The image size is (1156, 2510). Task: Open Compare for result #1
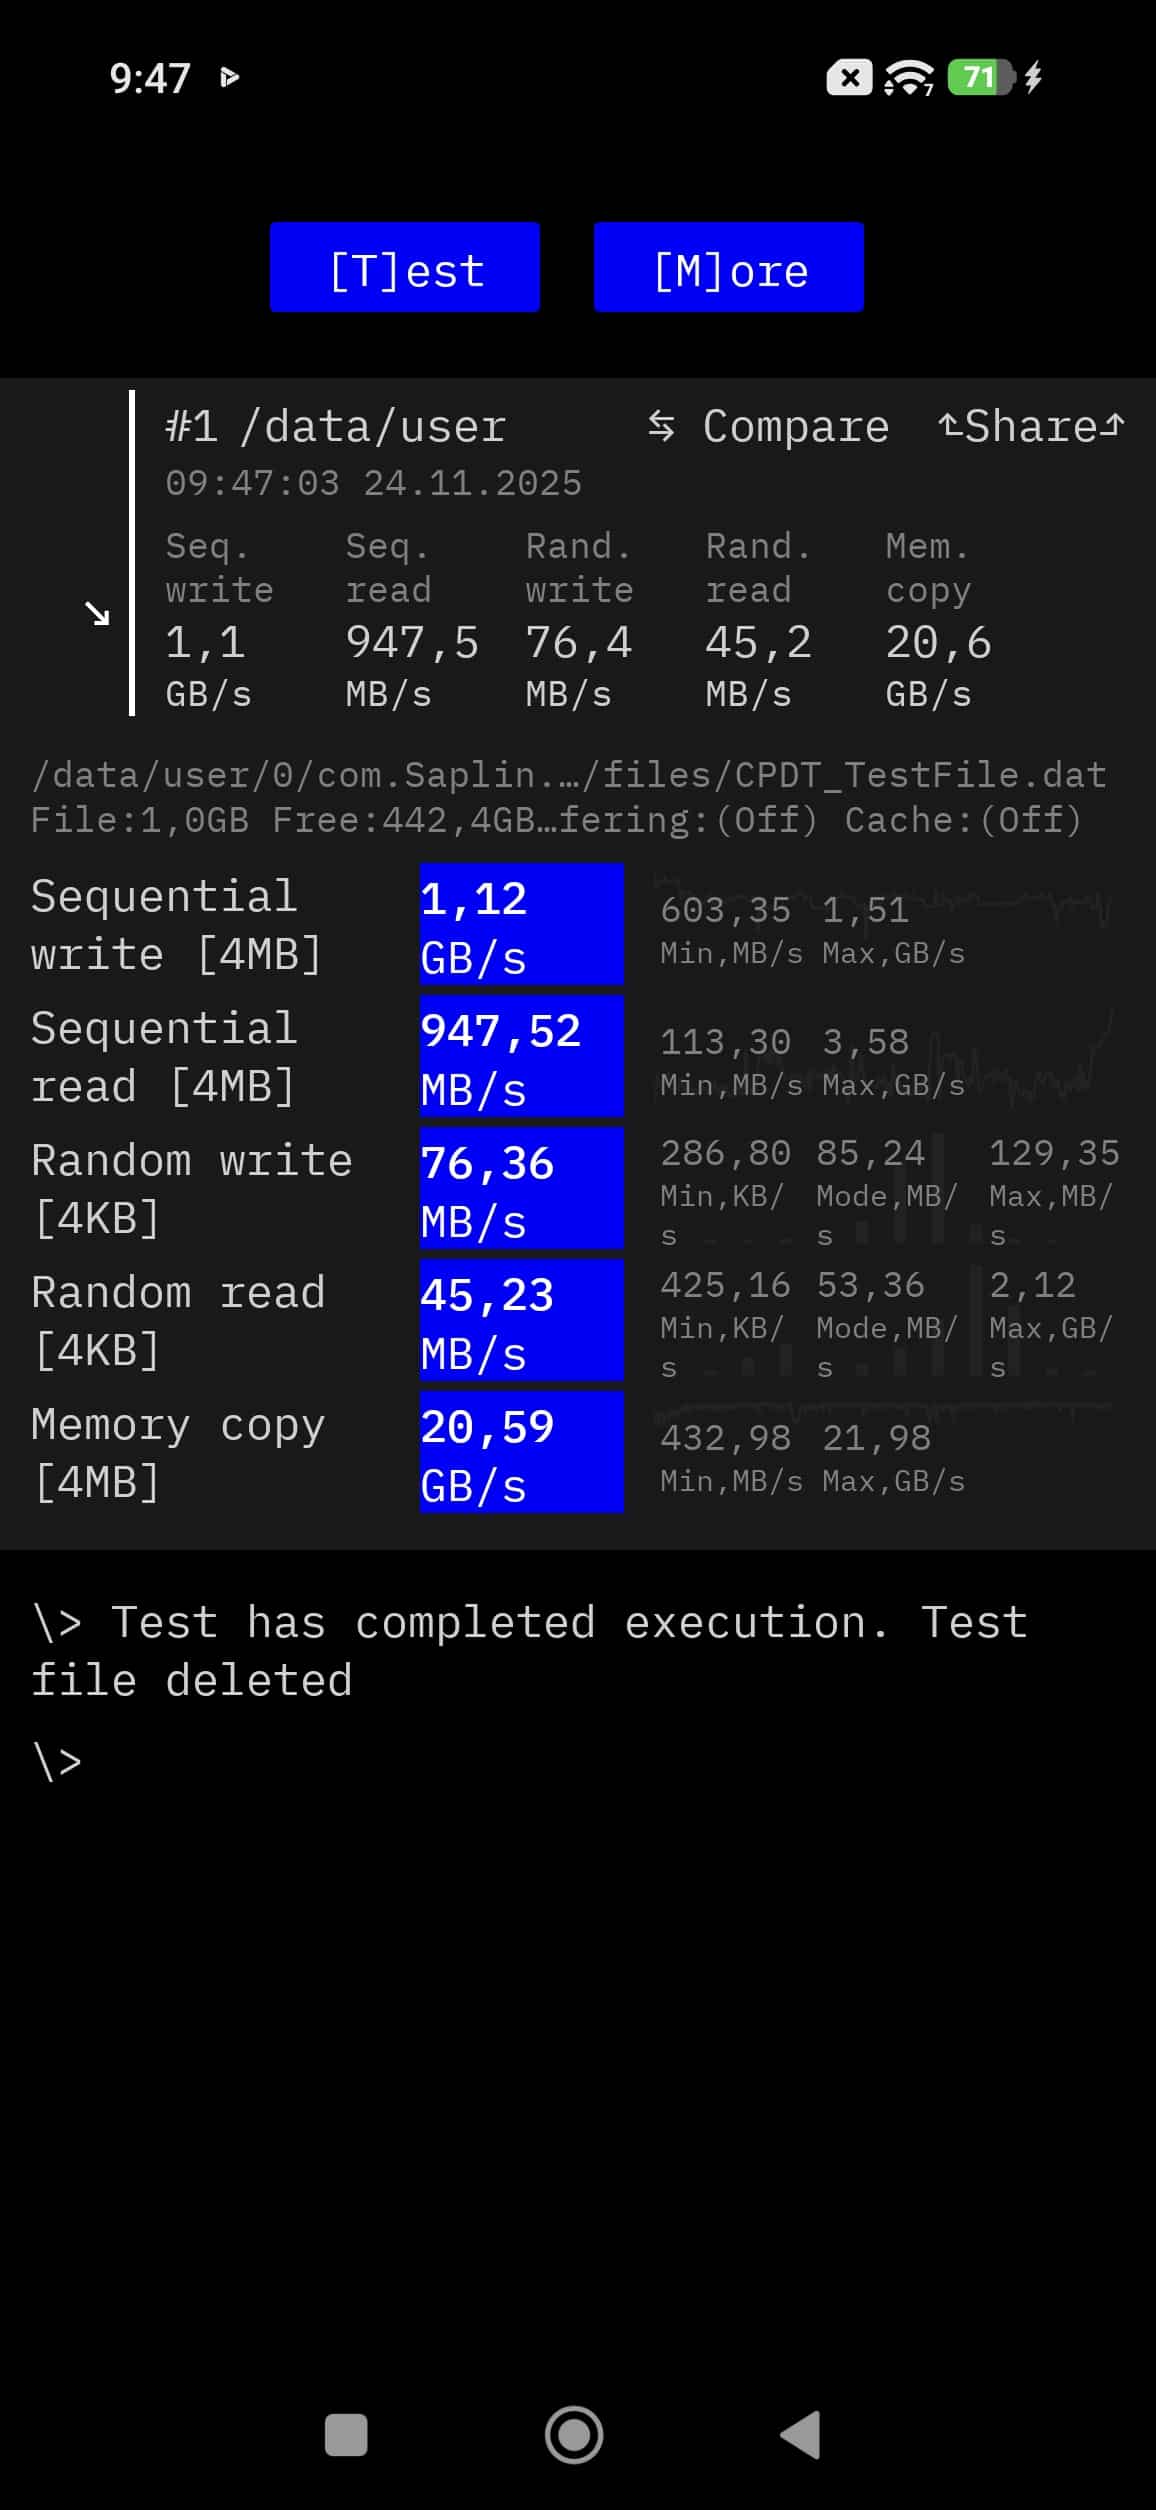click(795, 427)
